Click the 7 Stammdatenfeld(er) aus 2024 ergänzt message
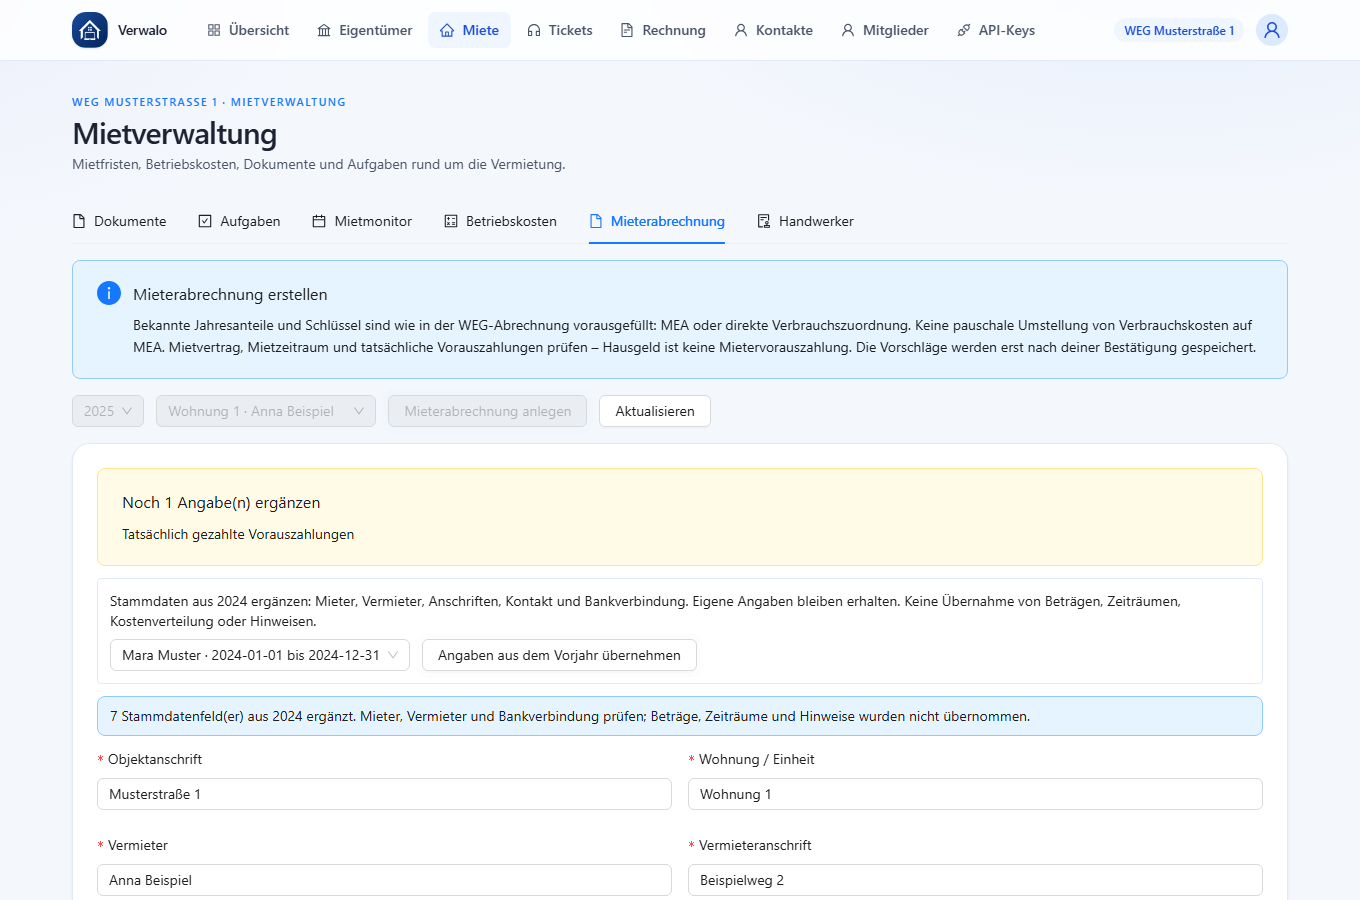 680,716
